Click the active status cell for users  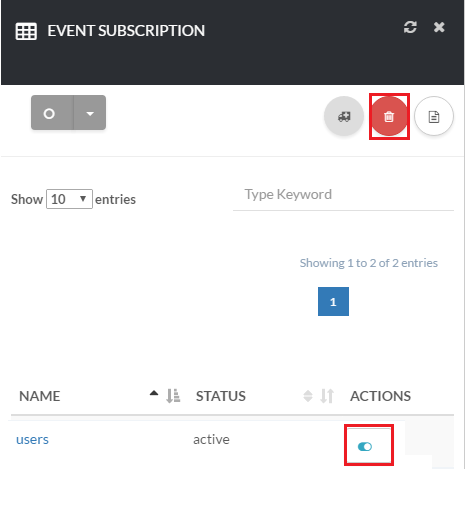click(211, 439)
